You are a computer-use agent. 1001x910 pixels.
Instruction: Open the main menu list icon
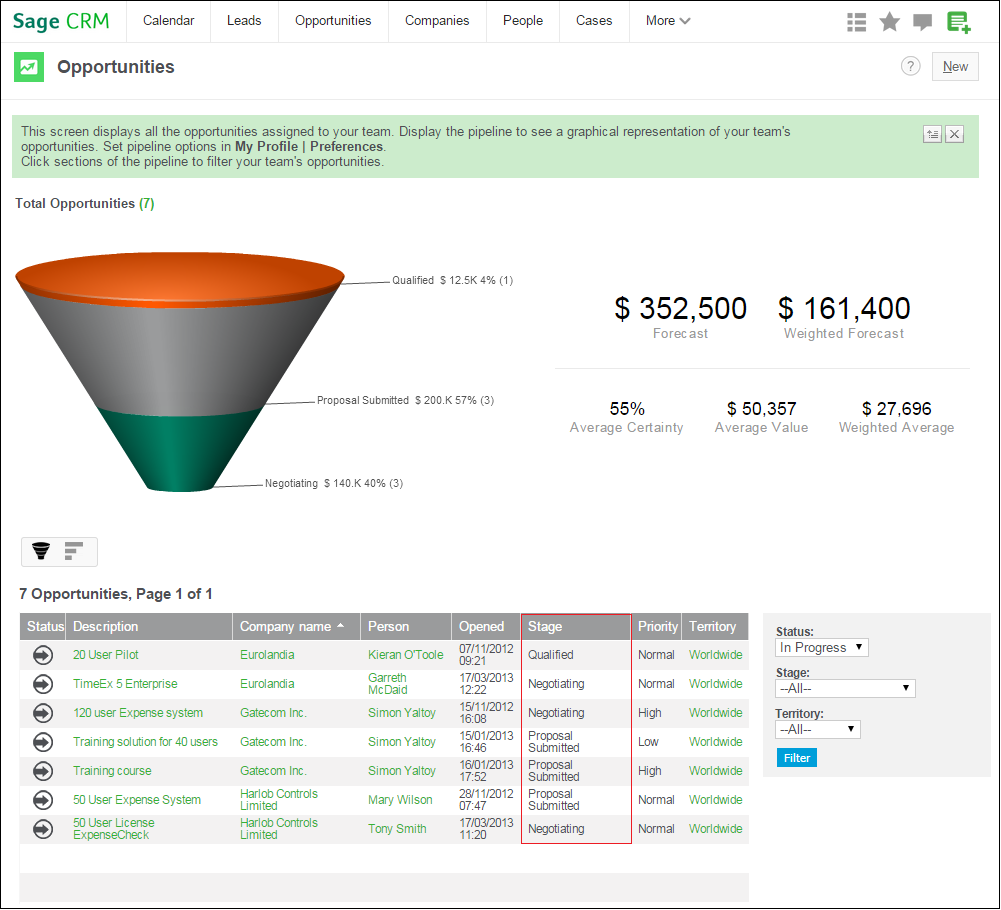[856, 22]
